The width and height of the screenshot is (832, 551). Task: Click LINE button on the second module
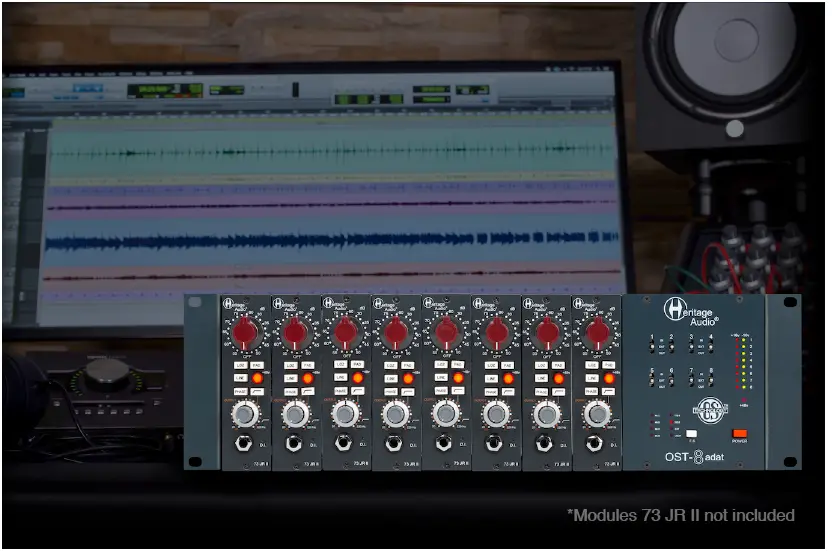coord(290,378)
